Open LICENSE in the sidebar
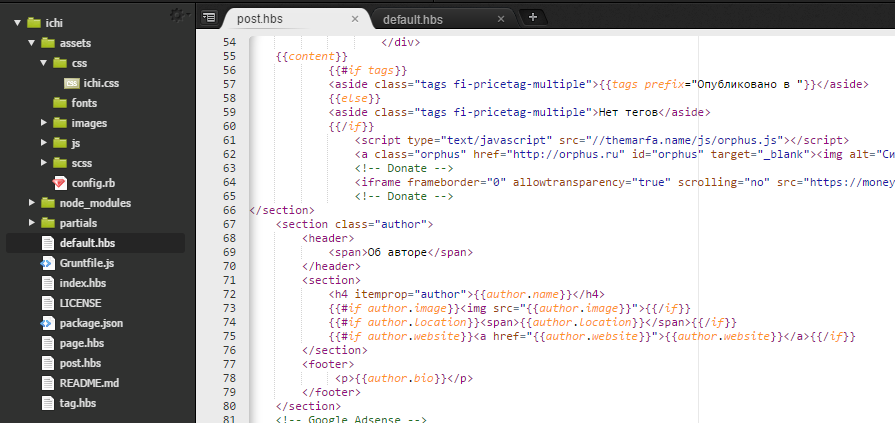The height and width of the screenshot is (423, 895). click(80, 303)
